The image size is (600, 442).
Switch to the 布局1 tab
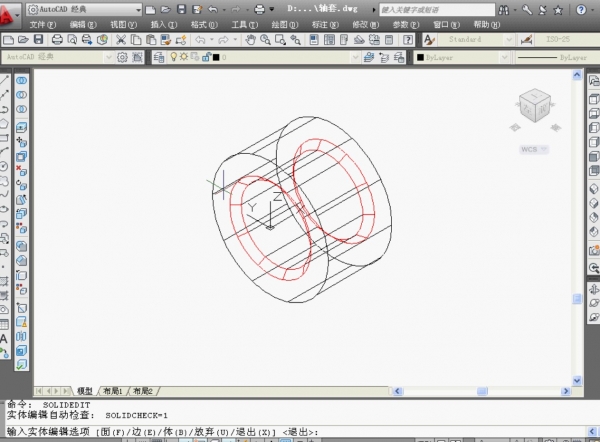pos(113,391)
